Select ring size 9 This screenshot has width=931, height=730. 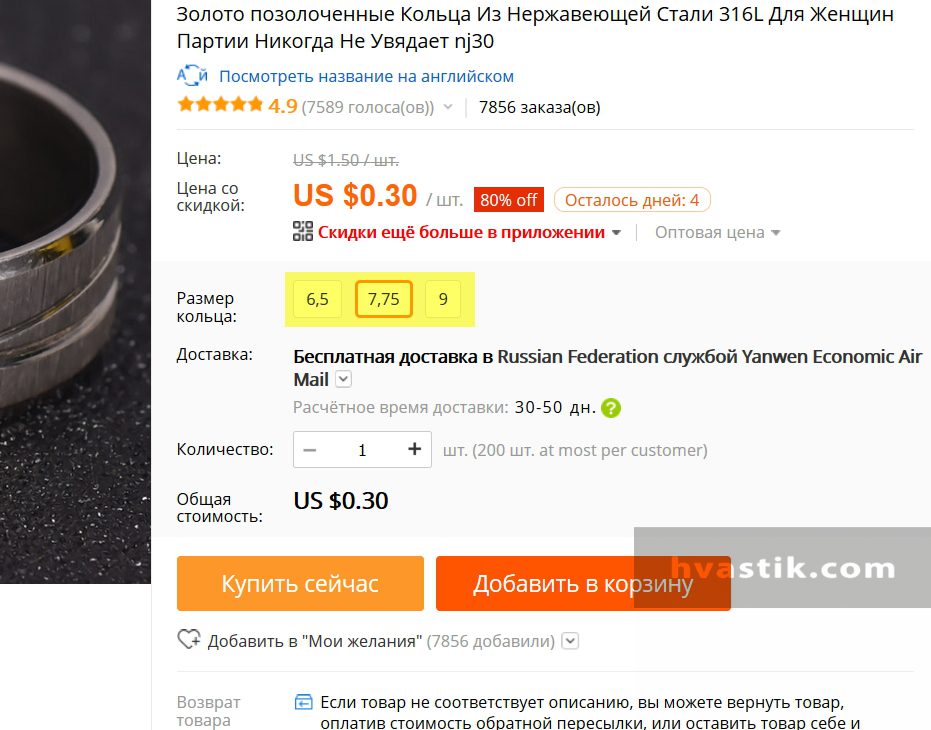click(443, 299)
